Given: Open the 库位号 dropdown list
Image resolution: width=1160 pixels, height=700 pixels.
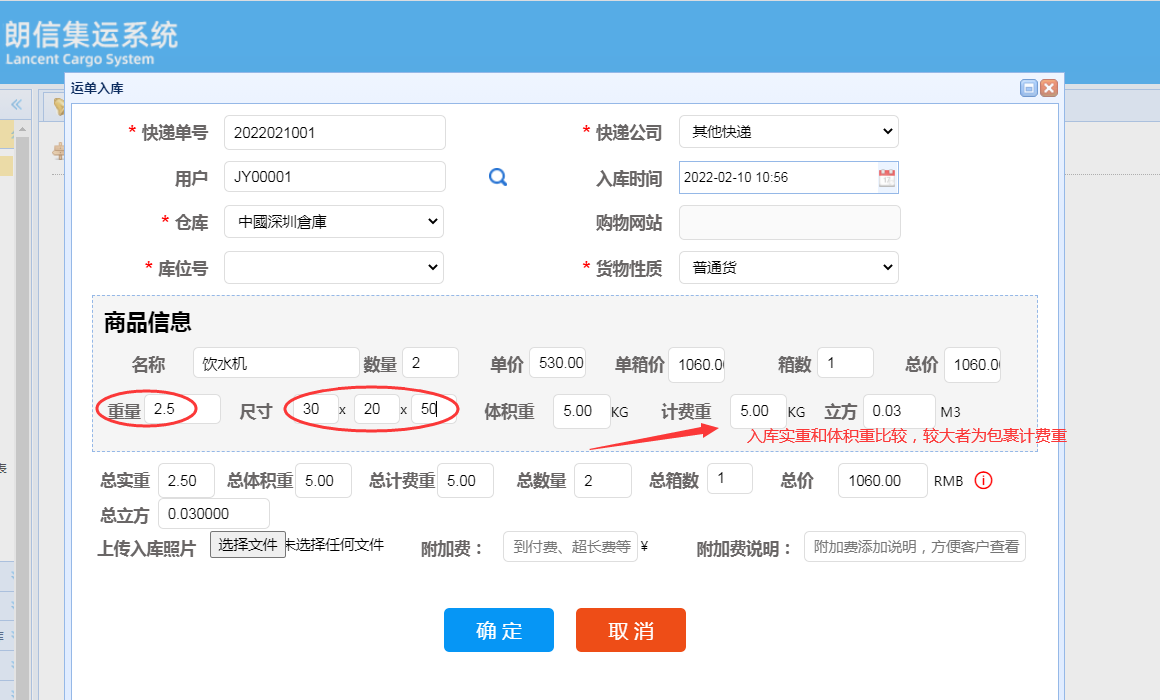Looking at the screenshot, I should (x=333, y=268).
